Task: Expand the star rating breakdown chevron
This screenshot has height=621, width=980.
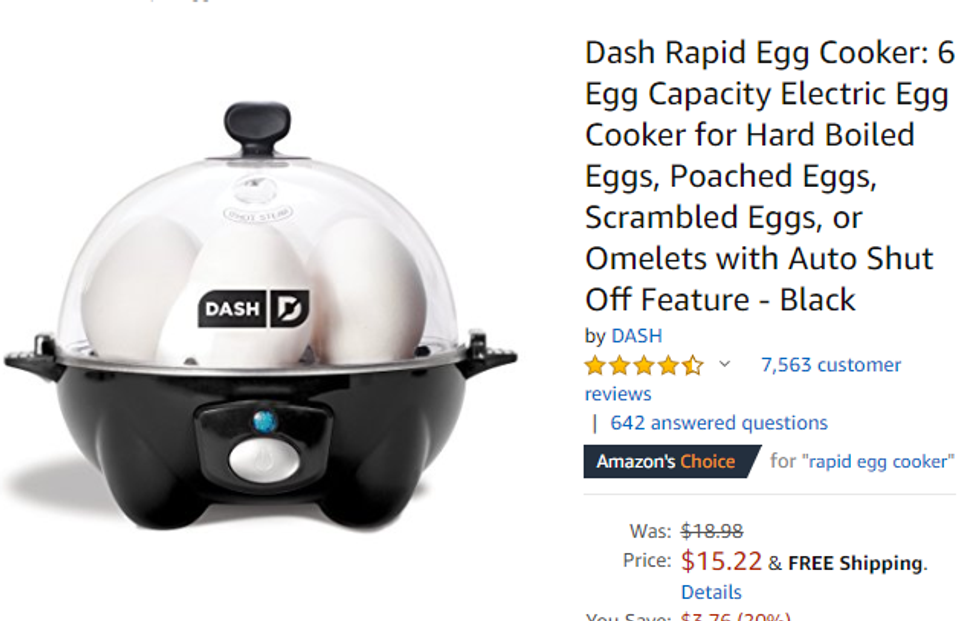Action: 724,364
